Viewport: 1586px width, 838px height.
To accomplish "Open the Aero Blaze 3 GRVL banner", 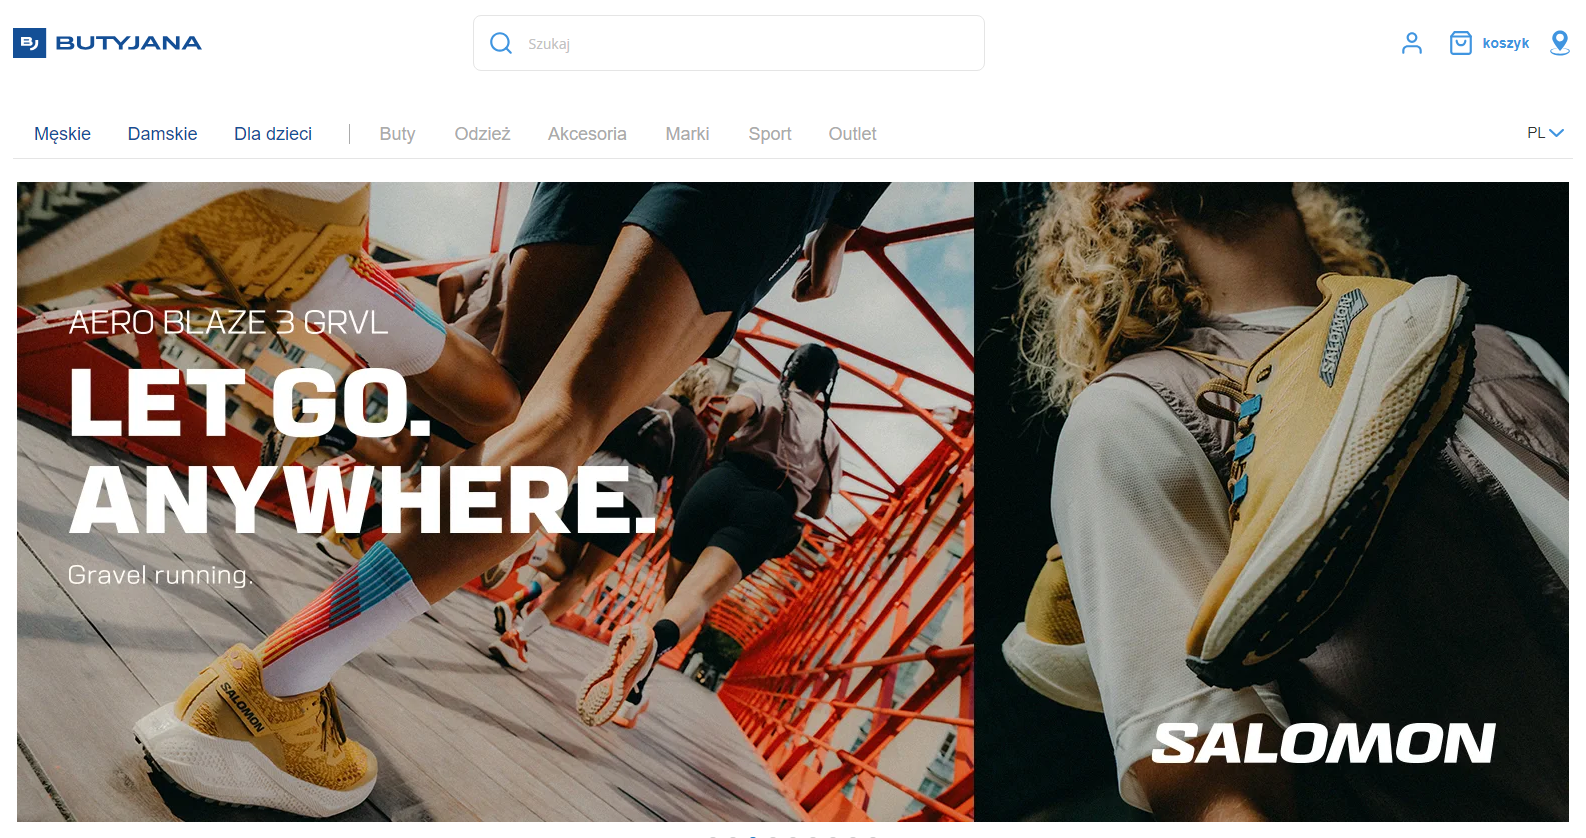I will (x=495, y=502).
